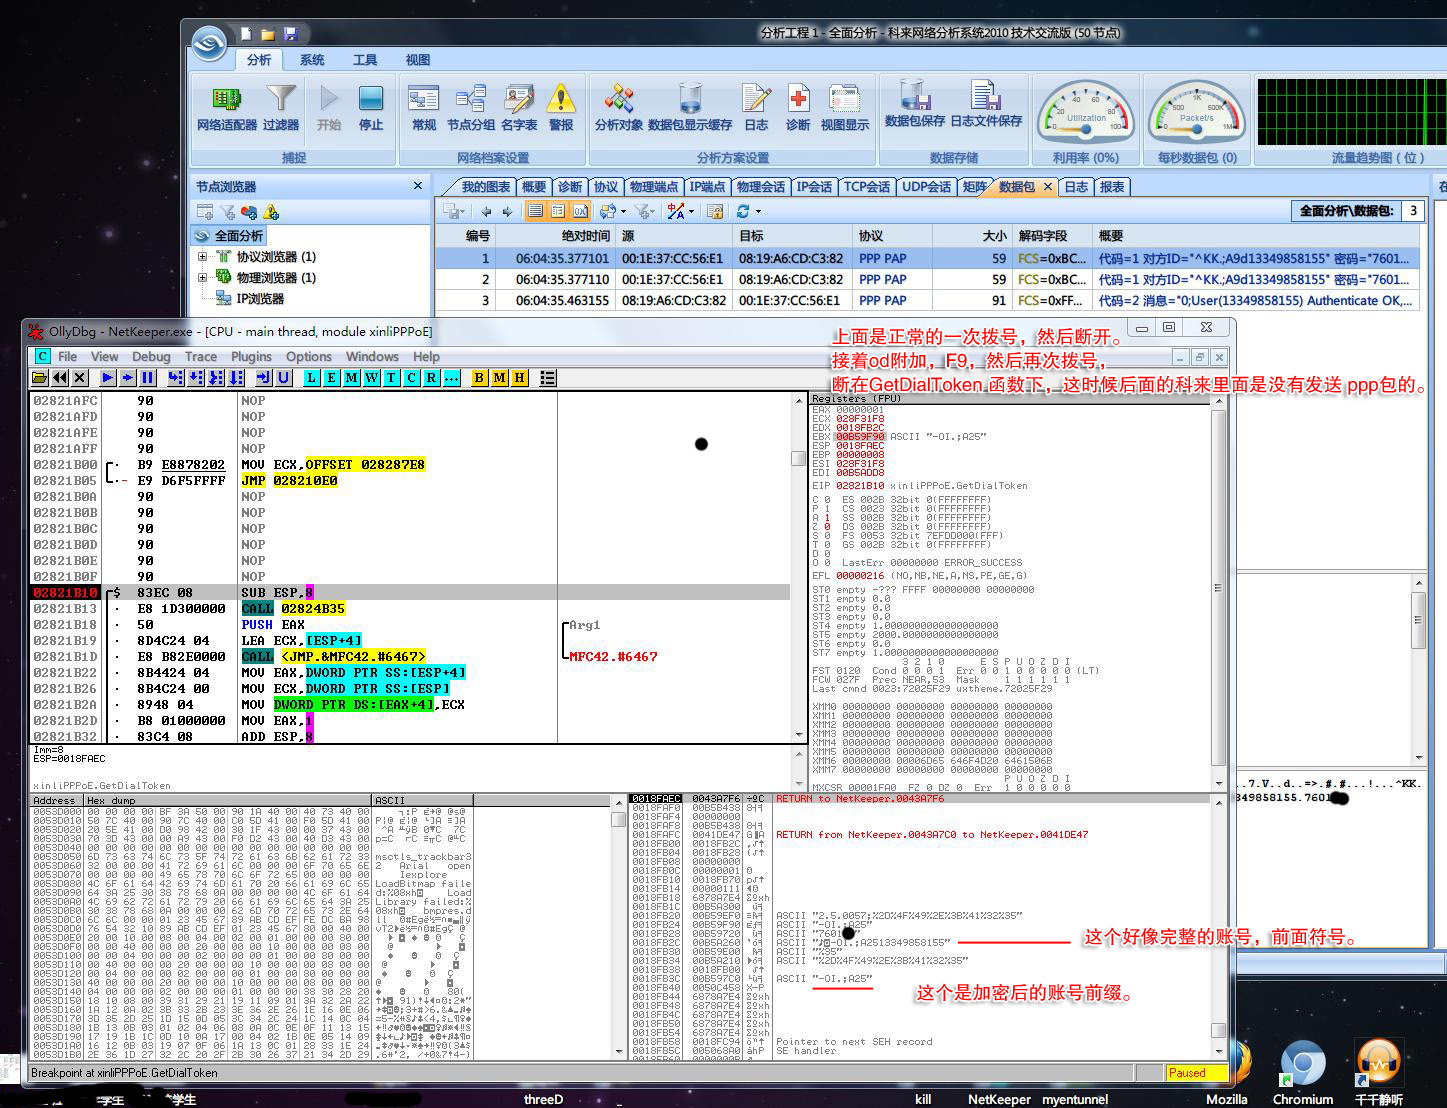The width and height of the screenshot is (1447, 1108).
Task: Toggle the hex (0x) pane button in 数据包 toolbar
Action: [x=580, y=211]
